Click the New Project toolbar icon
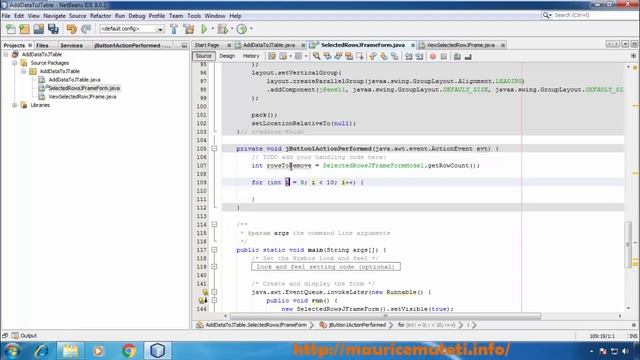The height and width of the screenshot is (360, 640). click(x=24, y=29)
